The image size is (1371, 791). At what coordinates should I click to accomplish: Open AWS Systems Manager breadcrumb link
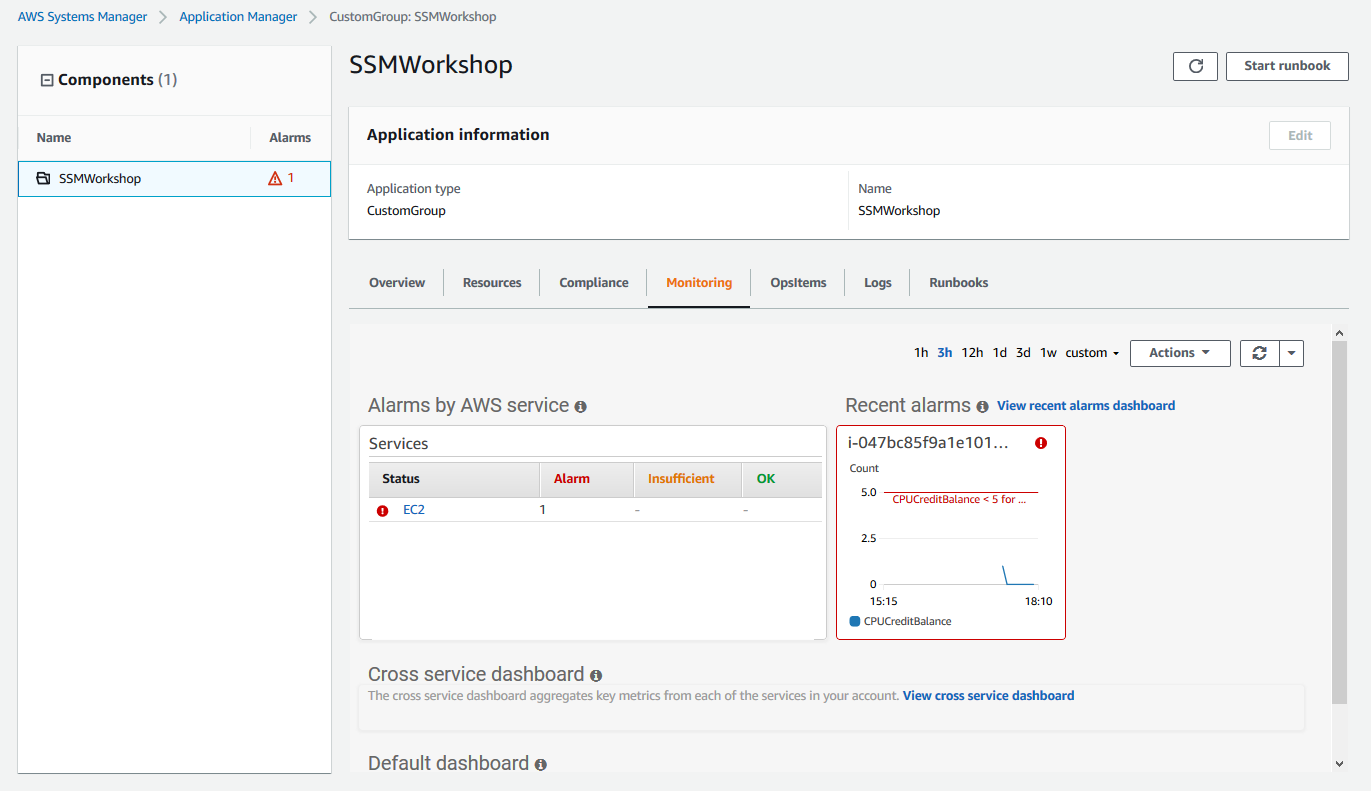click(82, 17)
